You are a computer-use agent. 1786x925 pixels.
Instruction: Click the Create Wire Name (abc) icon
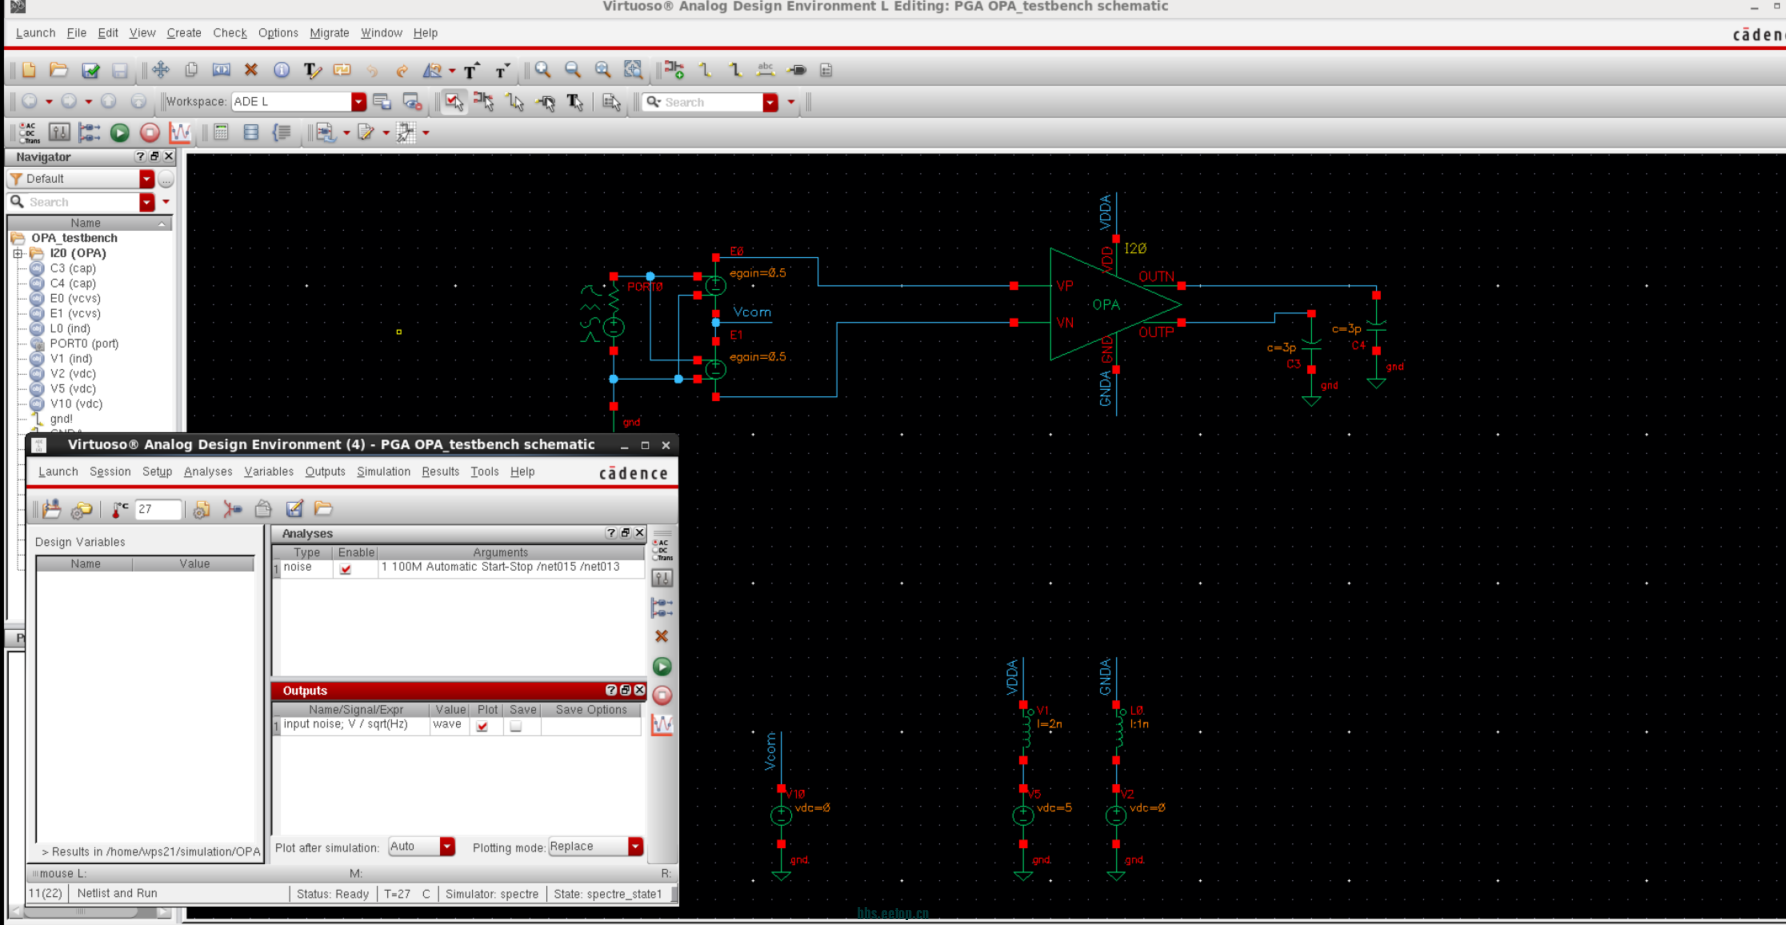pos(766,70)
